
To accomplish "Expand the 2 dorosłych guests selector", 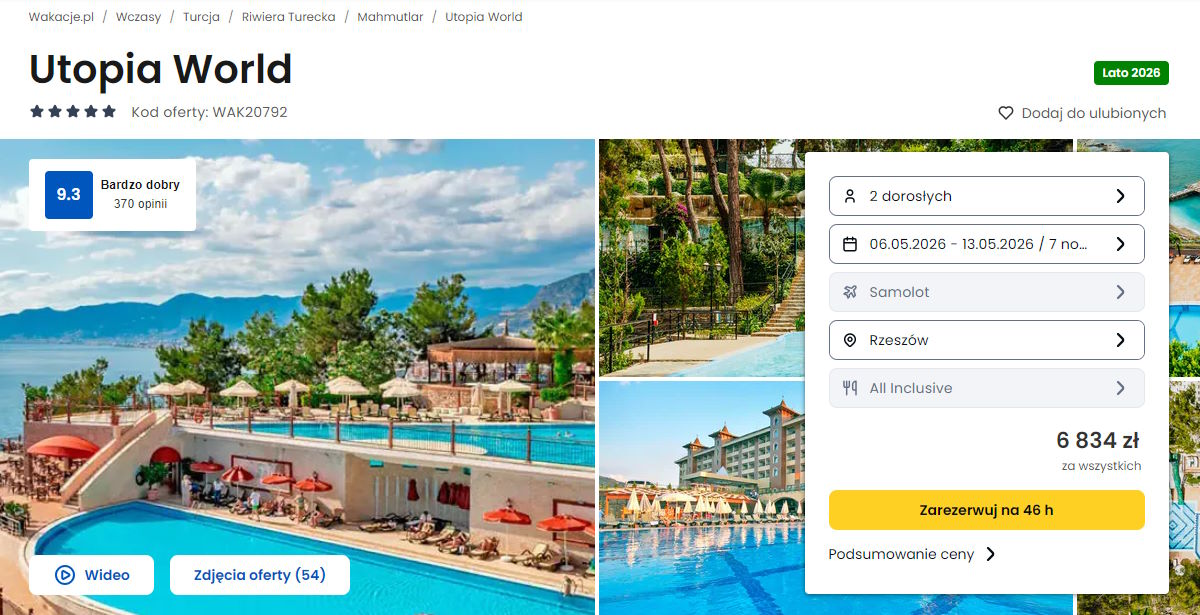I will coord(986,196).
